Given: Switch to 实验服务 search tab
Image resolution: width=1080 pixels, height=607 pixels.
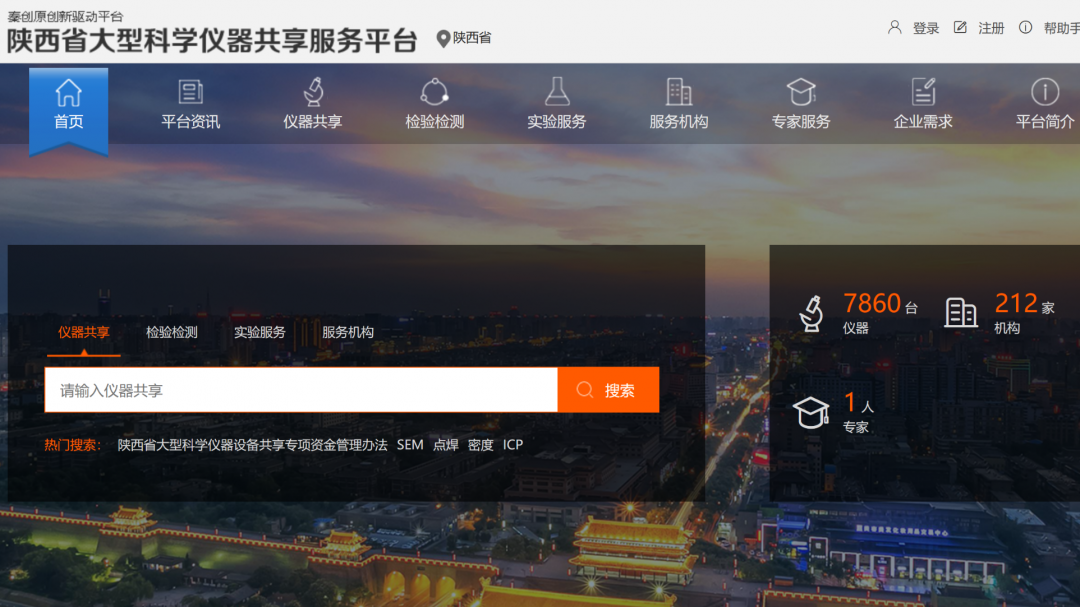Looking at the screenshot, I should (259, 332).
